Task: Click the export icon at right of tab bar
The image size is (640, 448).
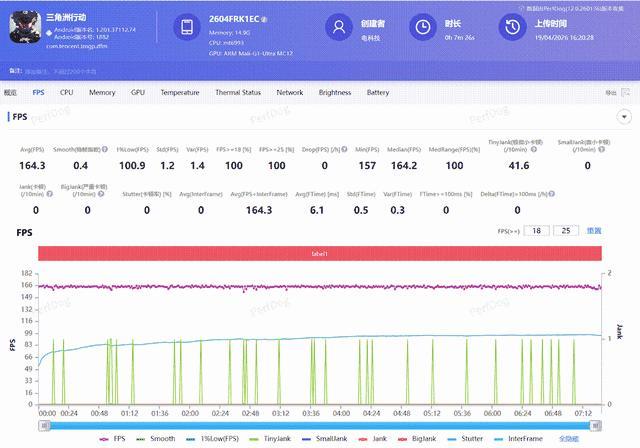Action: [625, 93]
